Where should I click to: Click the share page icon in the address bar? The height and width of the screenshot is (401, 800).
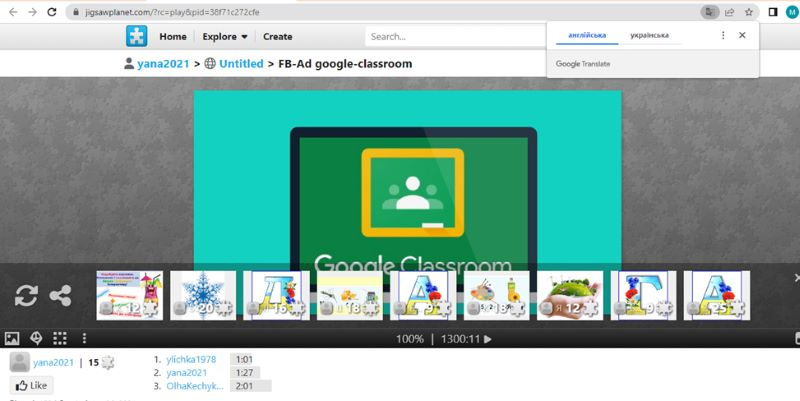tap(730, 12)
